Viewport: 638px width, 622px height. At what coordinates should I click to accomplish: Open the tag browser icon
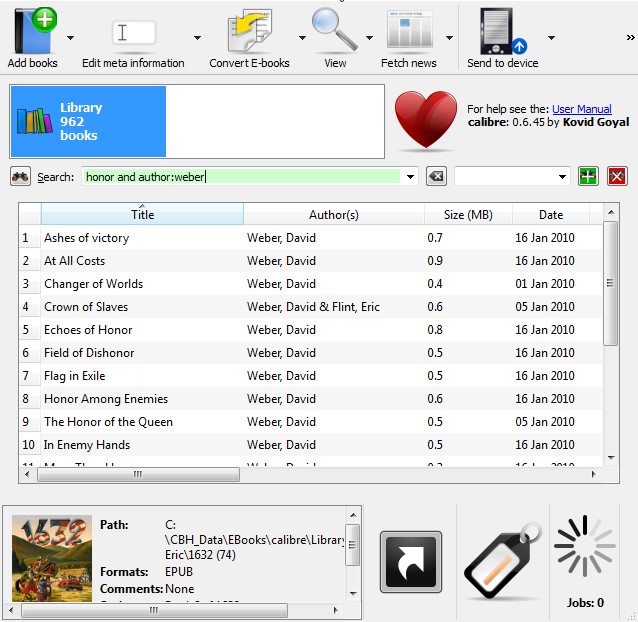click(x=503, y=561)
